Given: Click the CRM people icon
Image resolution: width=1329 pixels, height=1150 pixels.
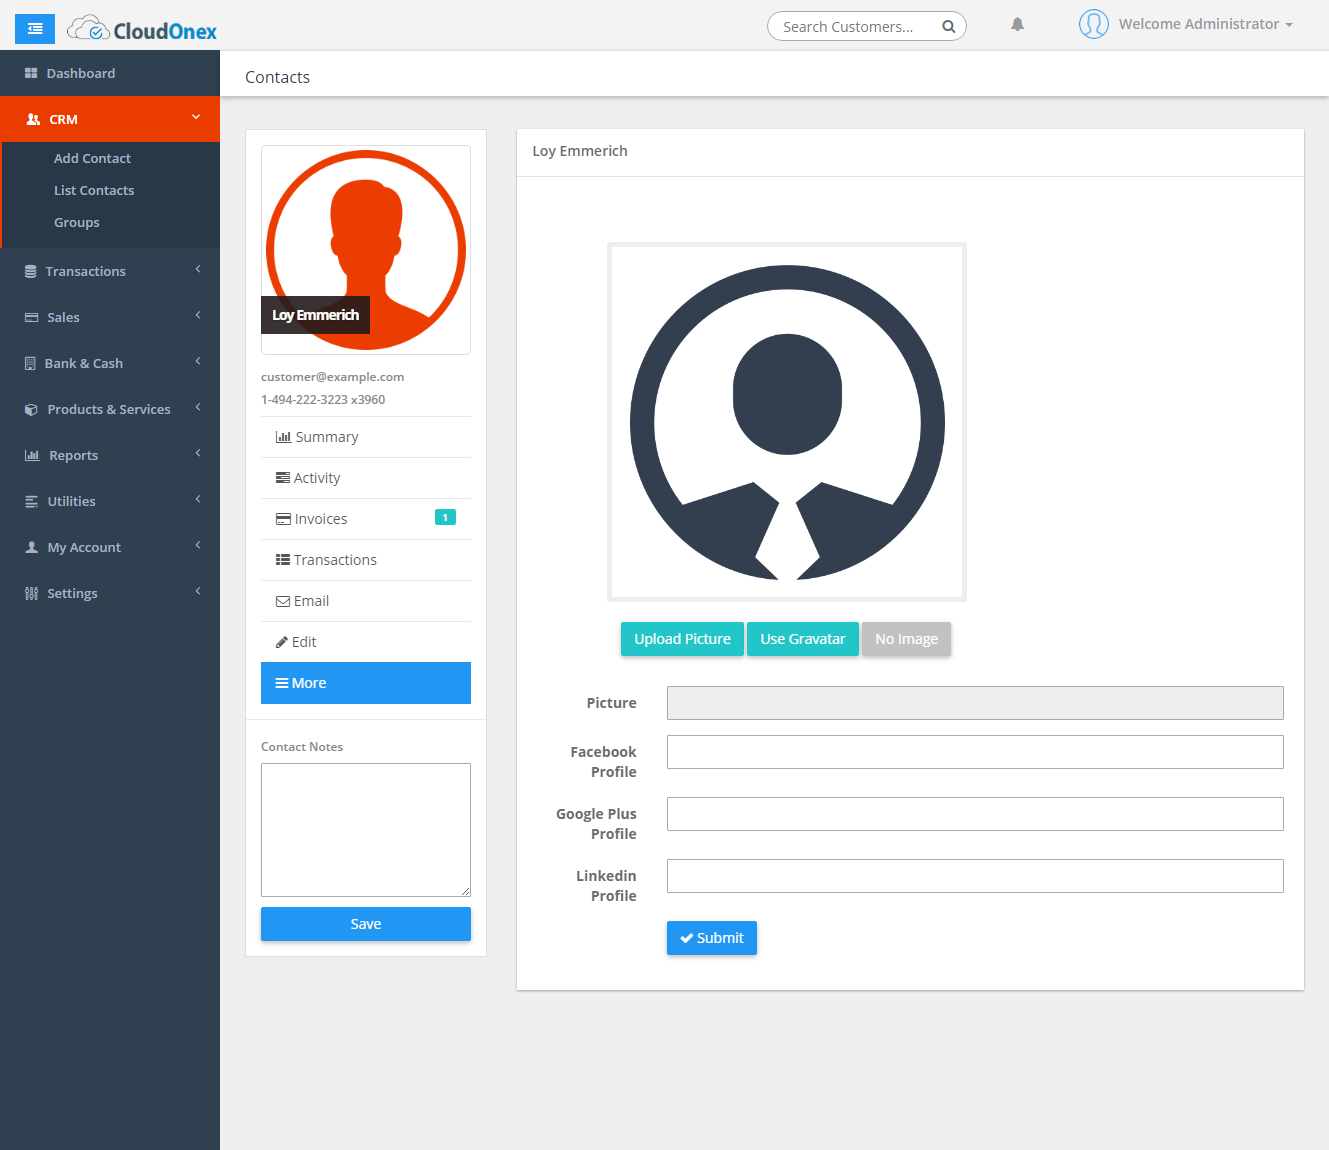Looking at the screenshot, I should tap(33, 119).
